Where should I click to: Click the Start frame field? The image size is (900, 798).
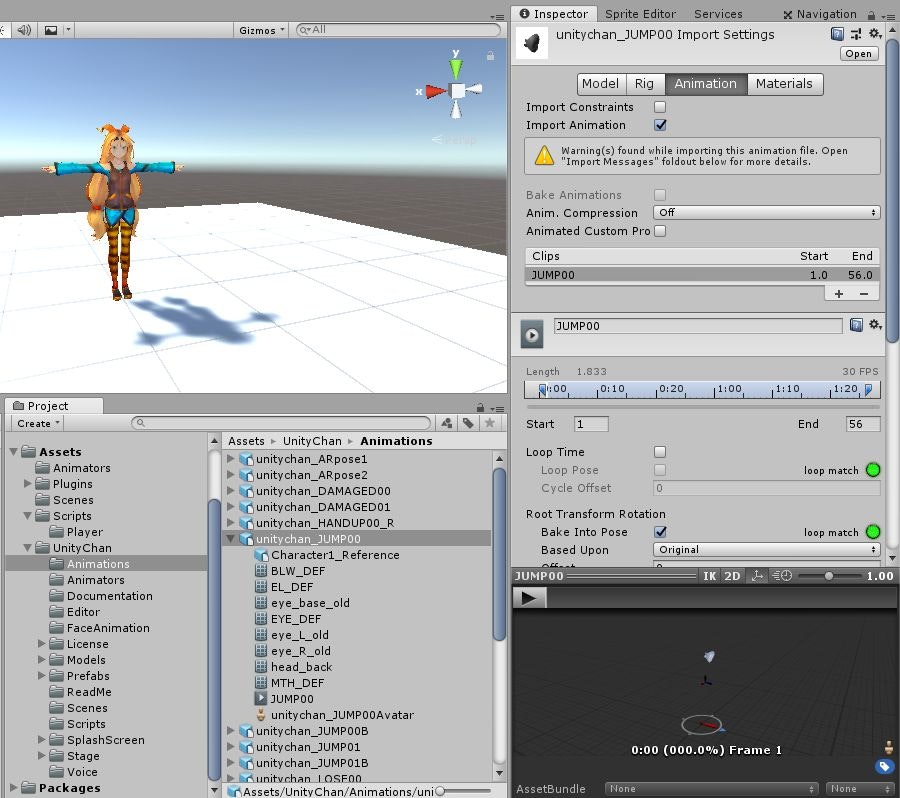coord(591,424)
